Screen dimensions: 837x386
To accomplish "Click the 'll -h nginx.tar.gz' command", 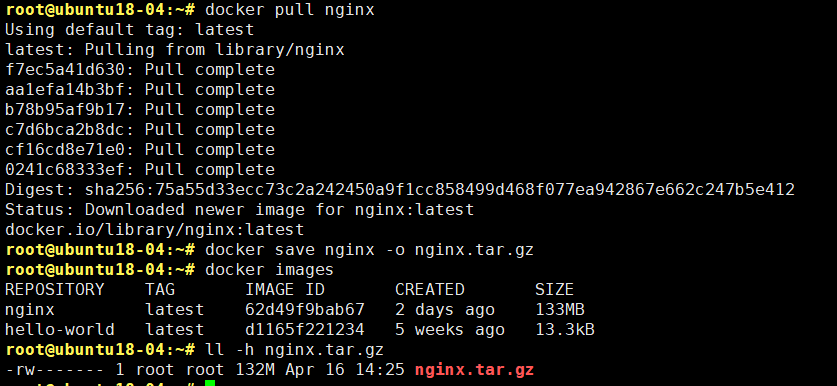I will [x=295, y=350].
